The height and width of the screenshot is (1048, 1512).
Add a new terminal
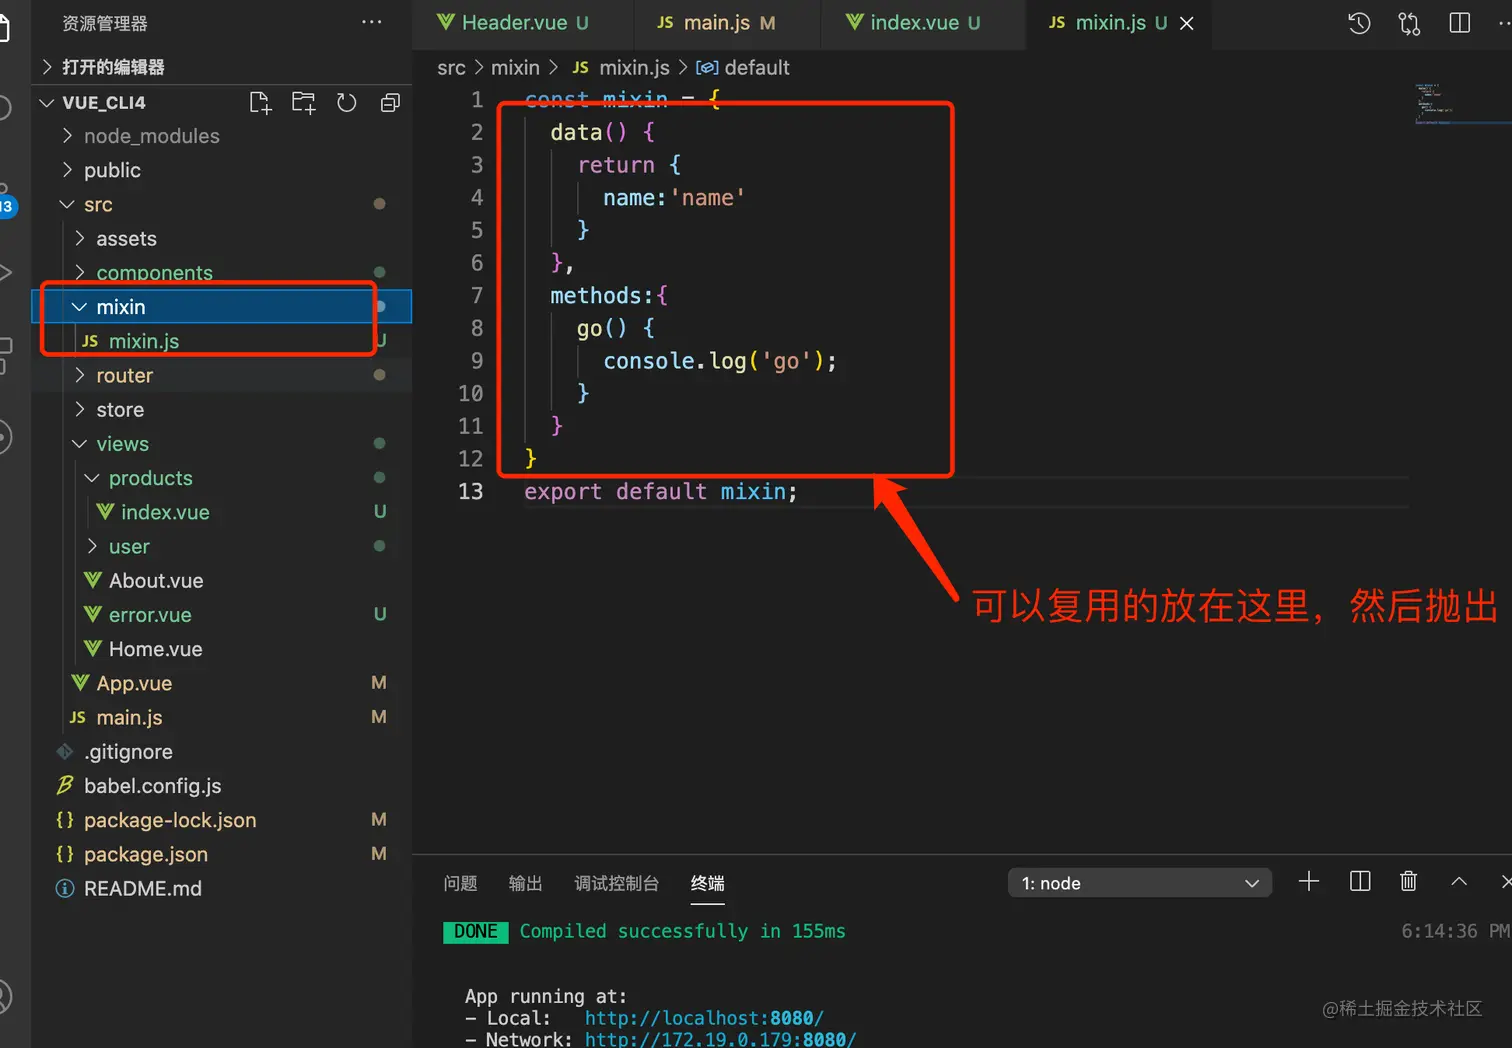[x=1308, y=881]
